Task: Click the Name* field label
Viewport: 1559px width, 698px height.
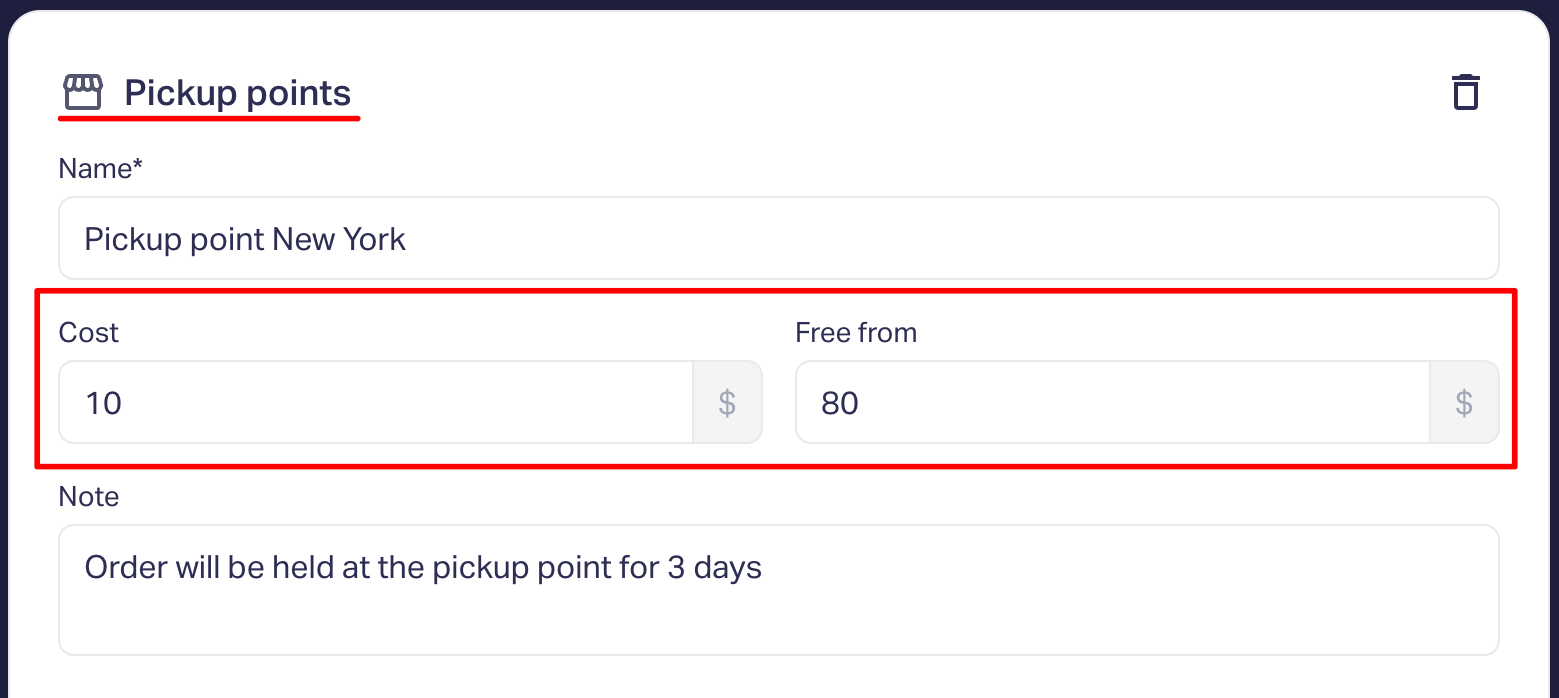Action: click(x=101, y=168)
